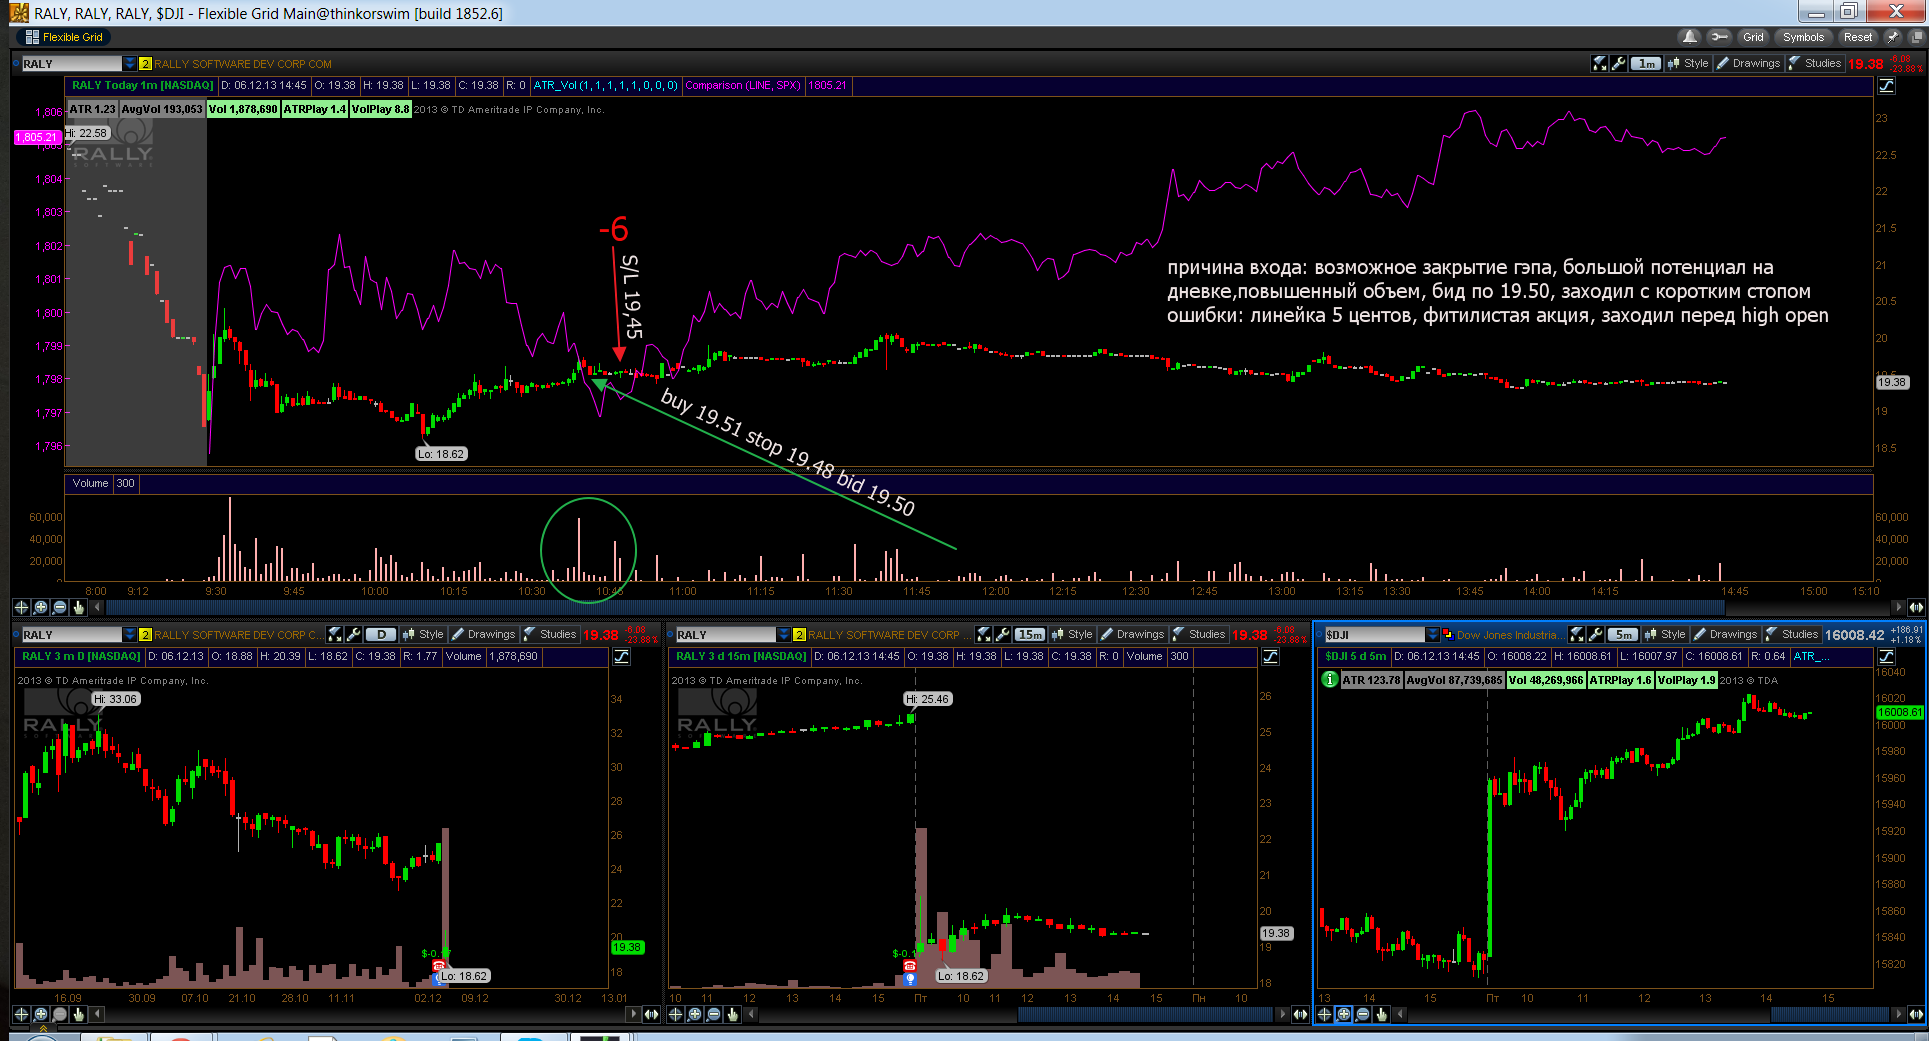This screenshot has width=1929, height=1041.
Task: Select pan hand tool under $DJI chart
Action: tap(1382, 1014)
